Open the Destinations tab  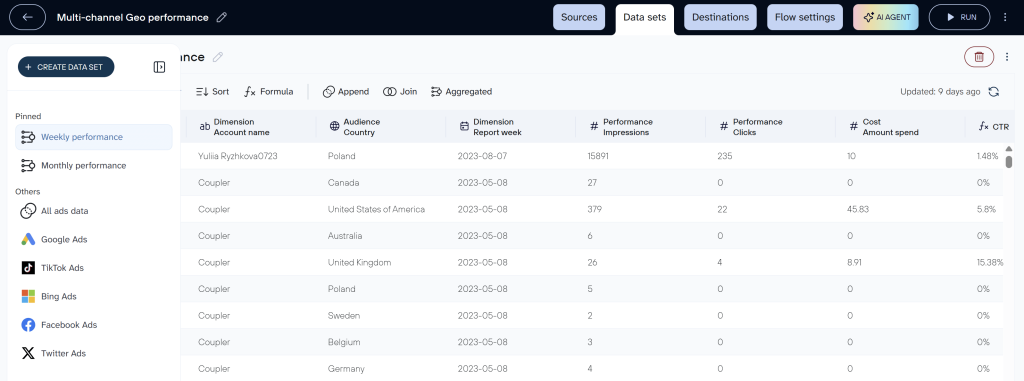click(x=720, y=18)
